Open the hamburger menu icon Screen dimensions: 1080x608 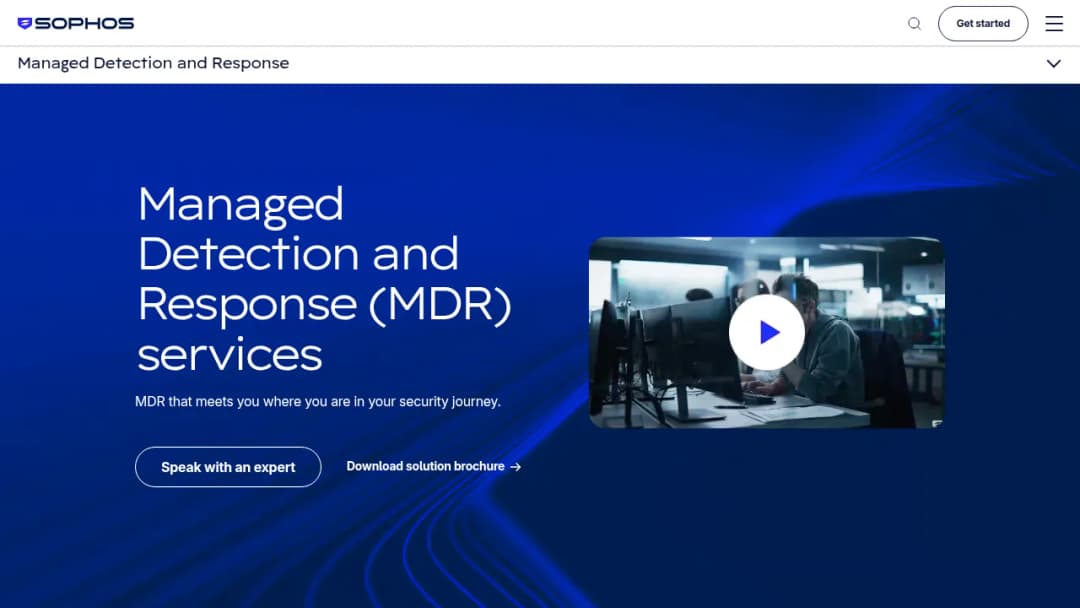pyautogui.click(x=1054, y=23)
